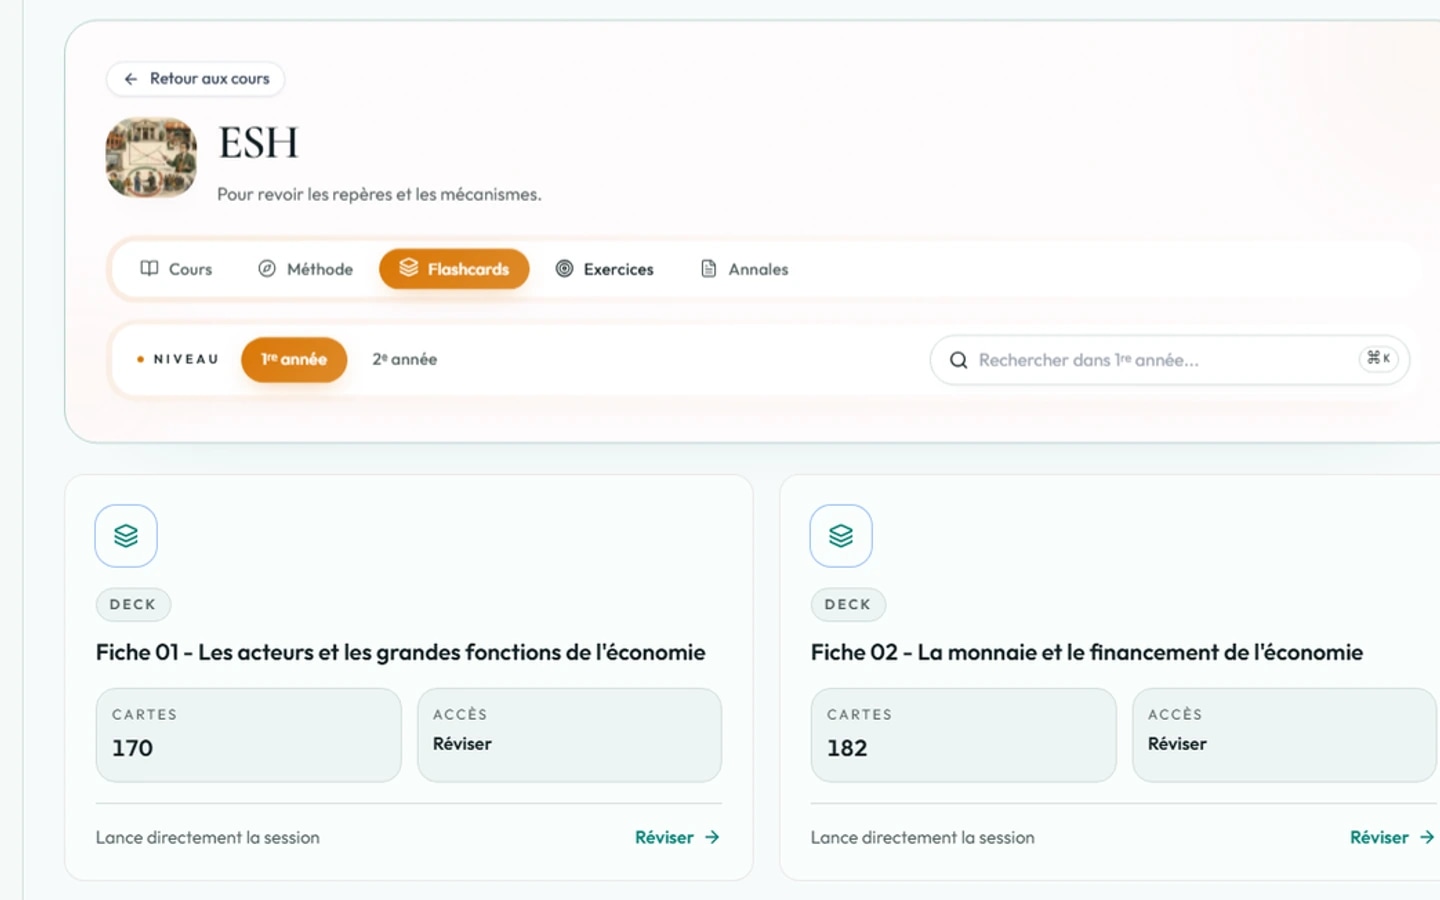Click the back arrow icon in Retour aux cours
This screenshot has height=900, width=1440.
(130, 79)
